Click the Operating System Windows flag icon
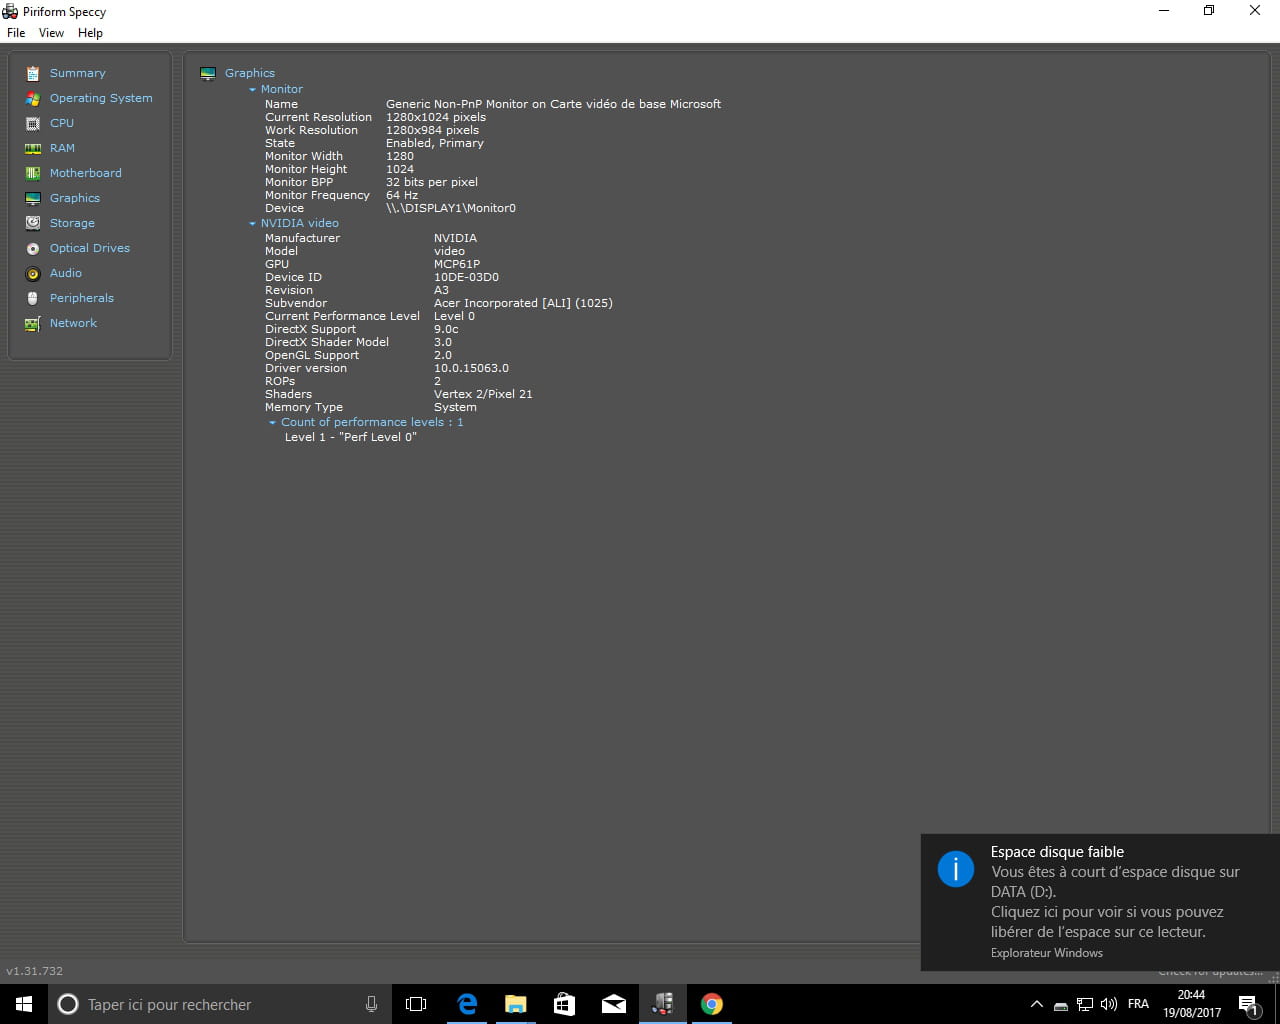 [x=33, y=98]
